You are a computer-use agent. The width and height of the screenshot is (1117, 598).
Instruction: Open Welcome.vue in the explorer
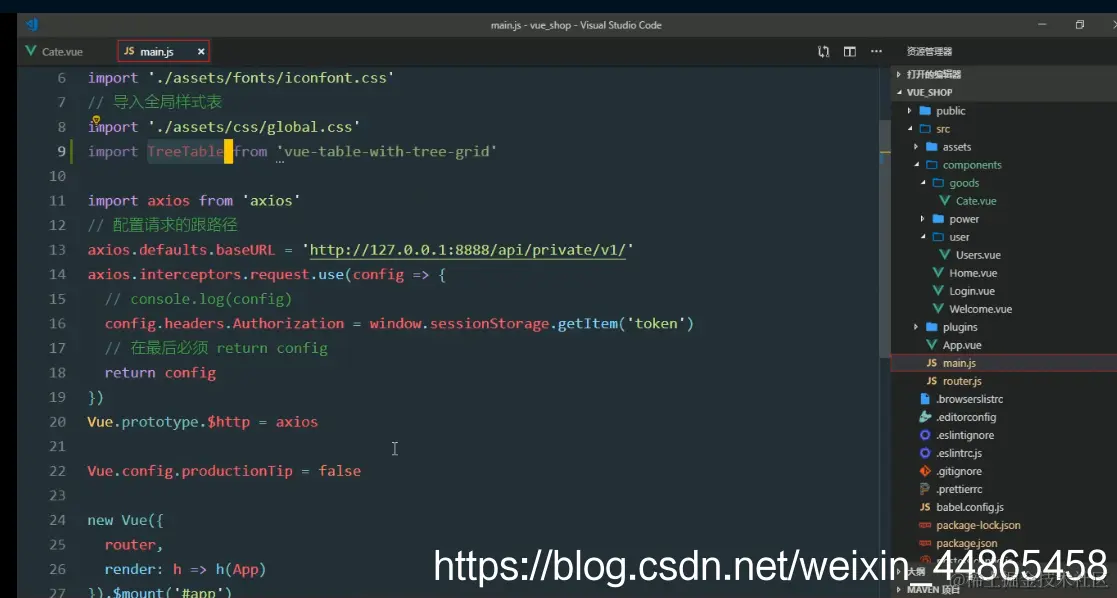pos(980,309)
